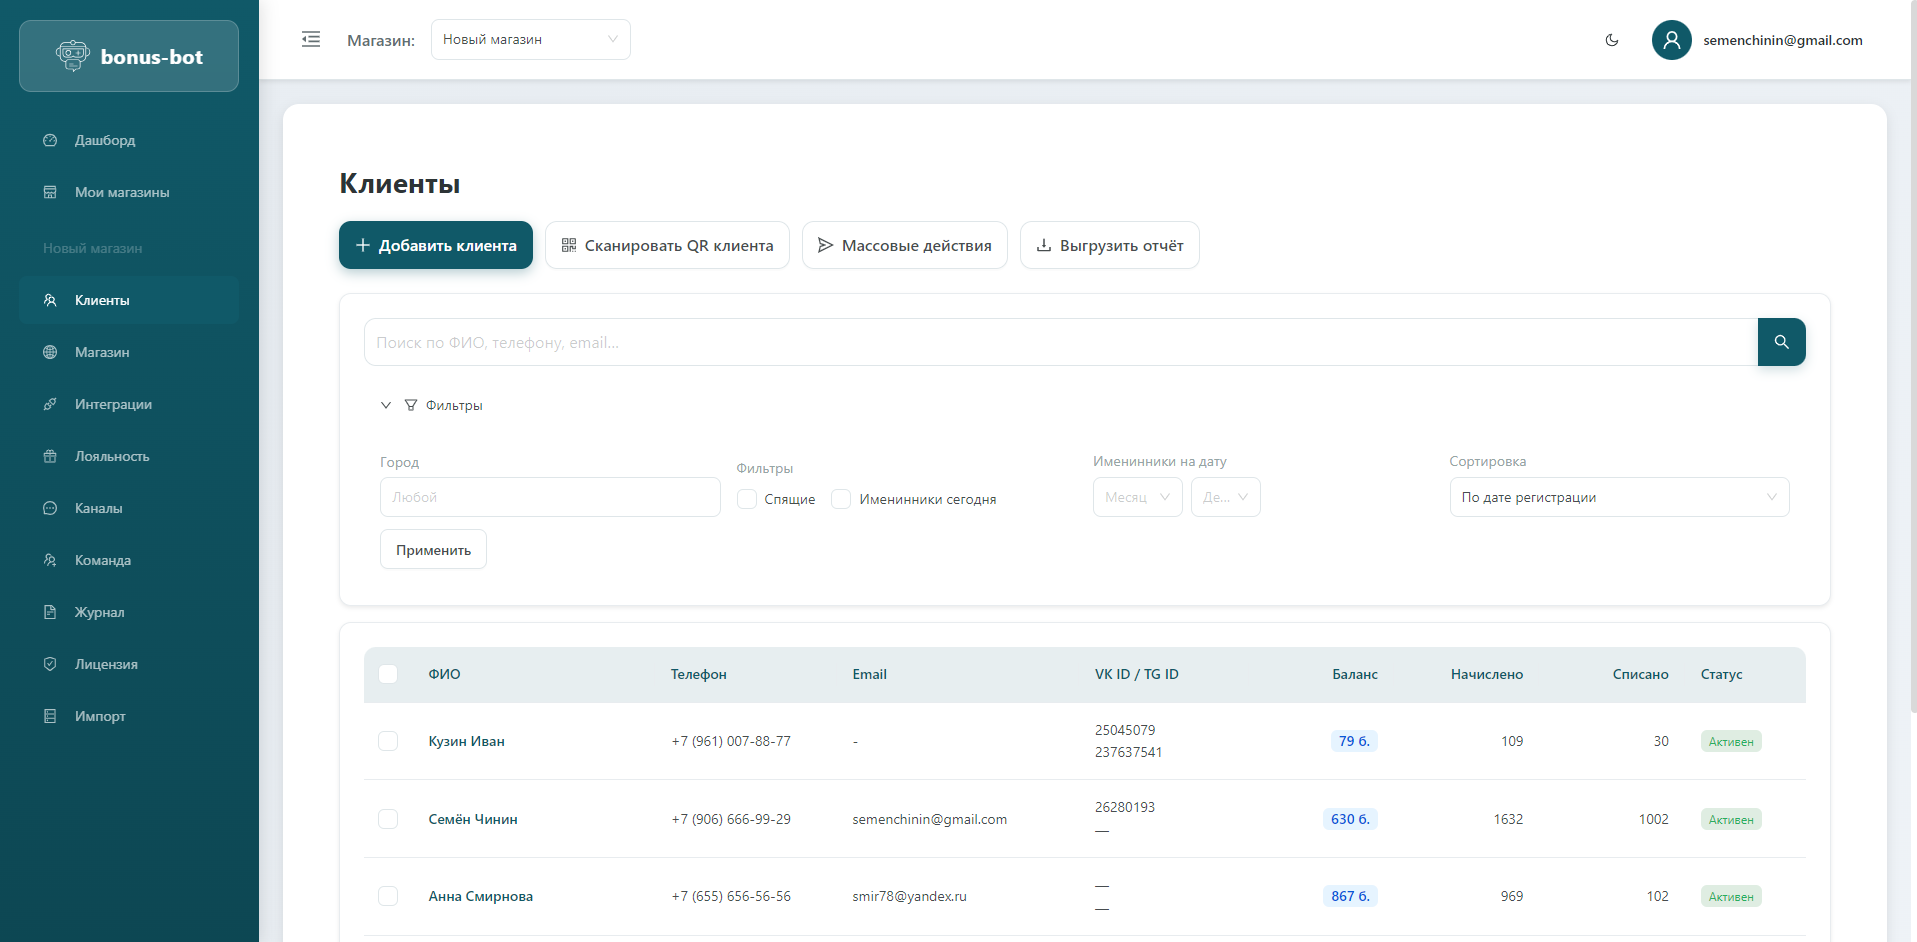Expand the Сортировка dropdown
The image size is (1917, 942).
tap(1618, 497)
